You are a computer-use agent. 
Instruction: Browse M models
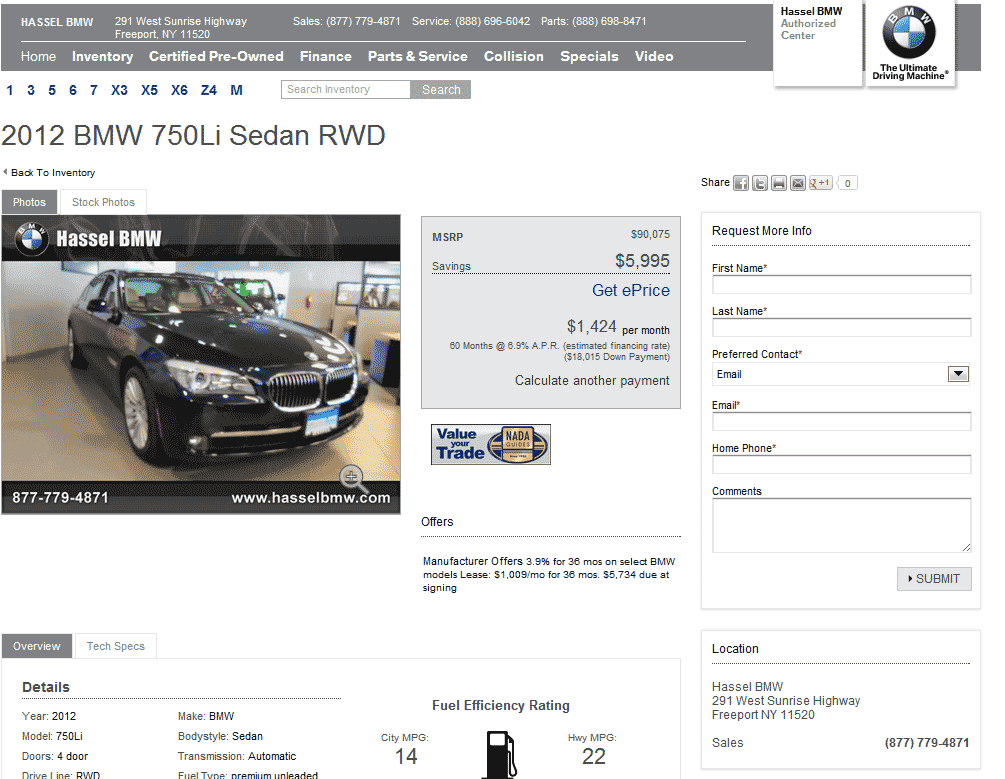(237, 90)
